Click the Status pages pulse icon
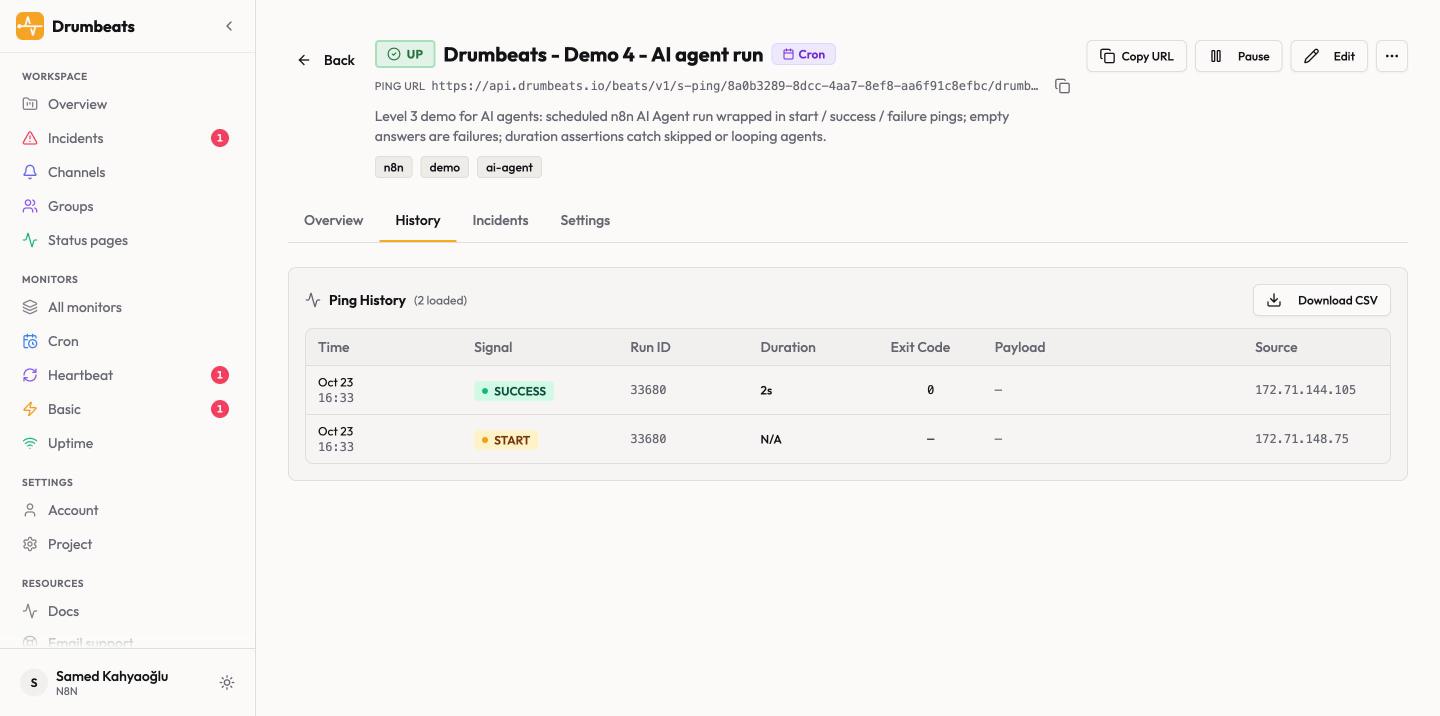Viewport: 1440px width, 716px height. point(30,240)
